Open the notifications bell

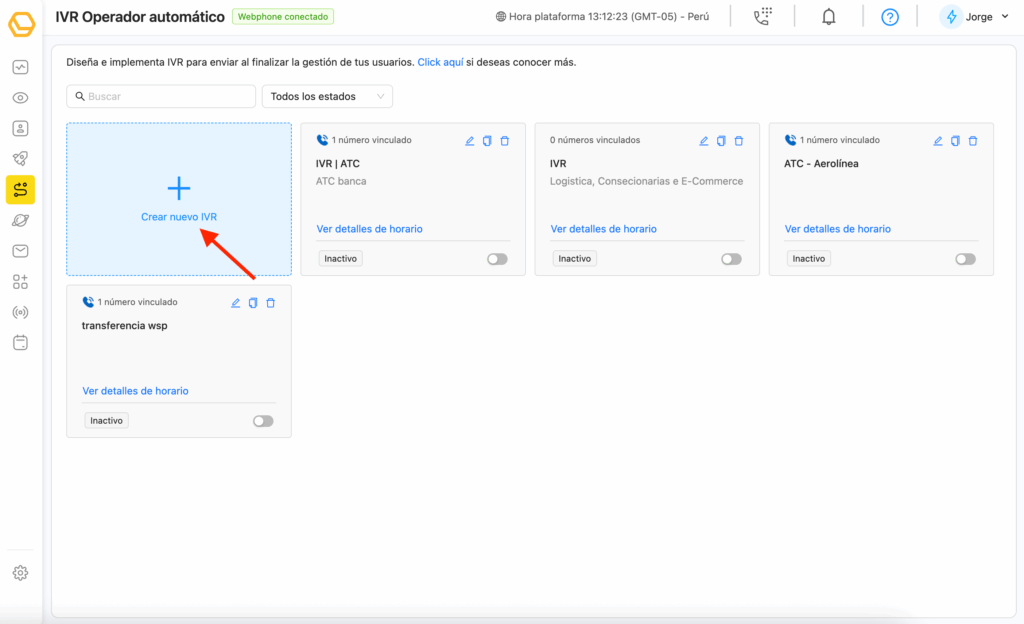click(828, 17)
